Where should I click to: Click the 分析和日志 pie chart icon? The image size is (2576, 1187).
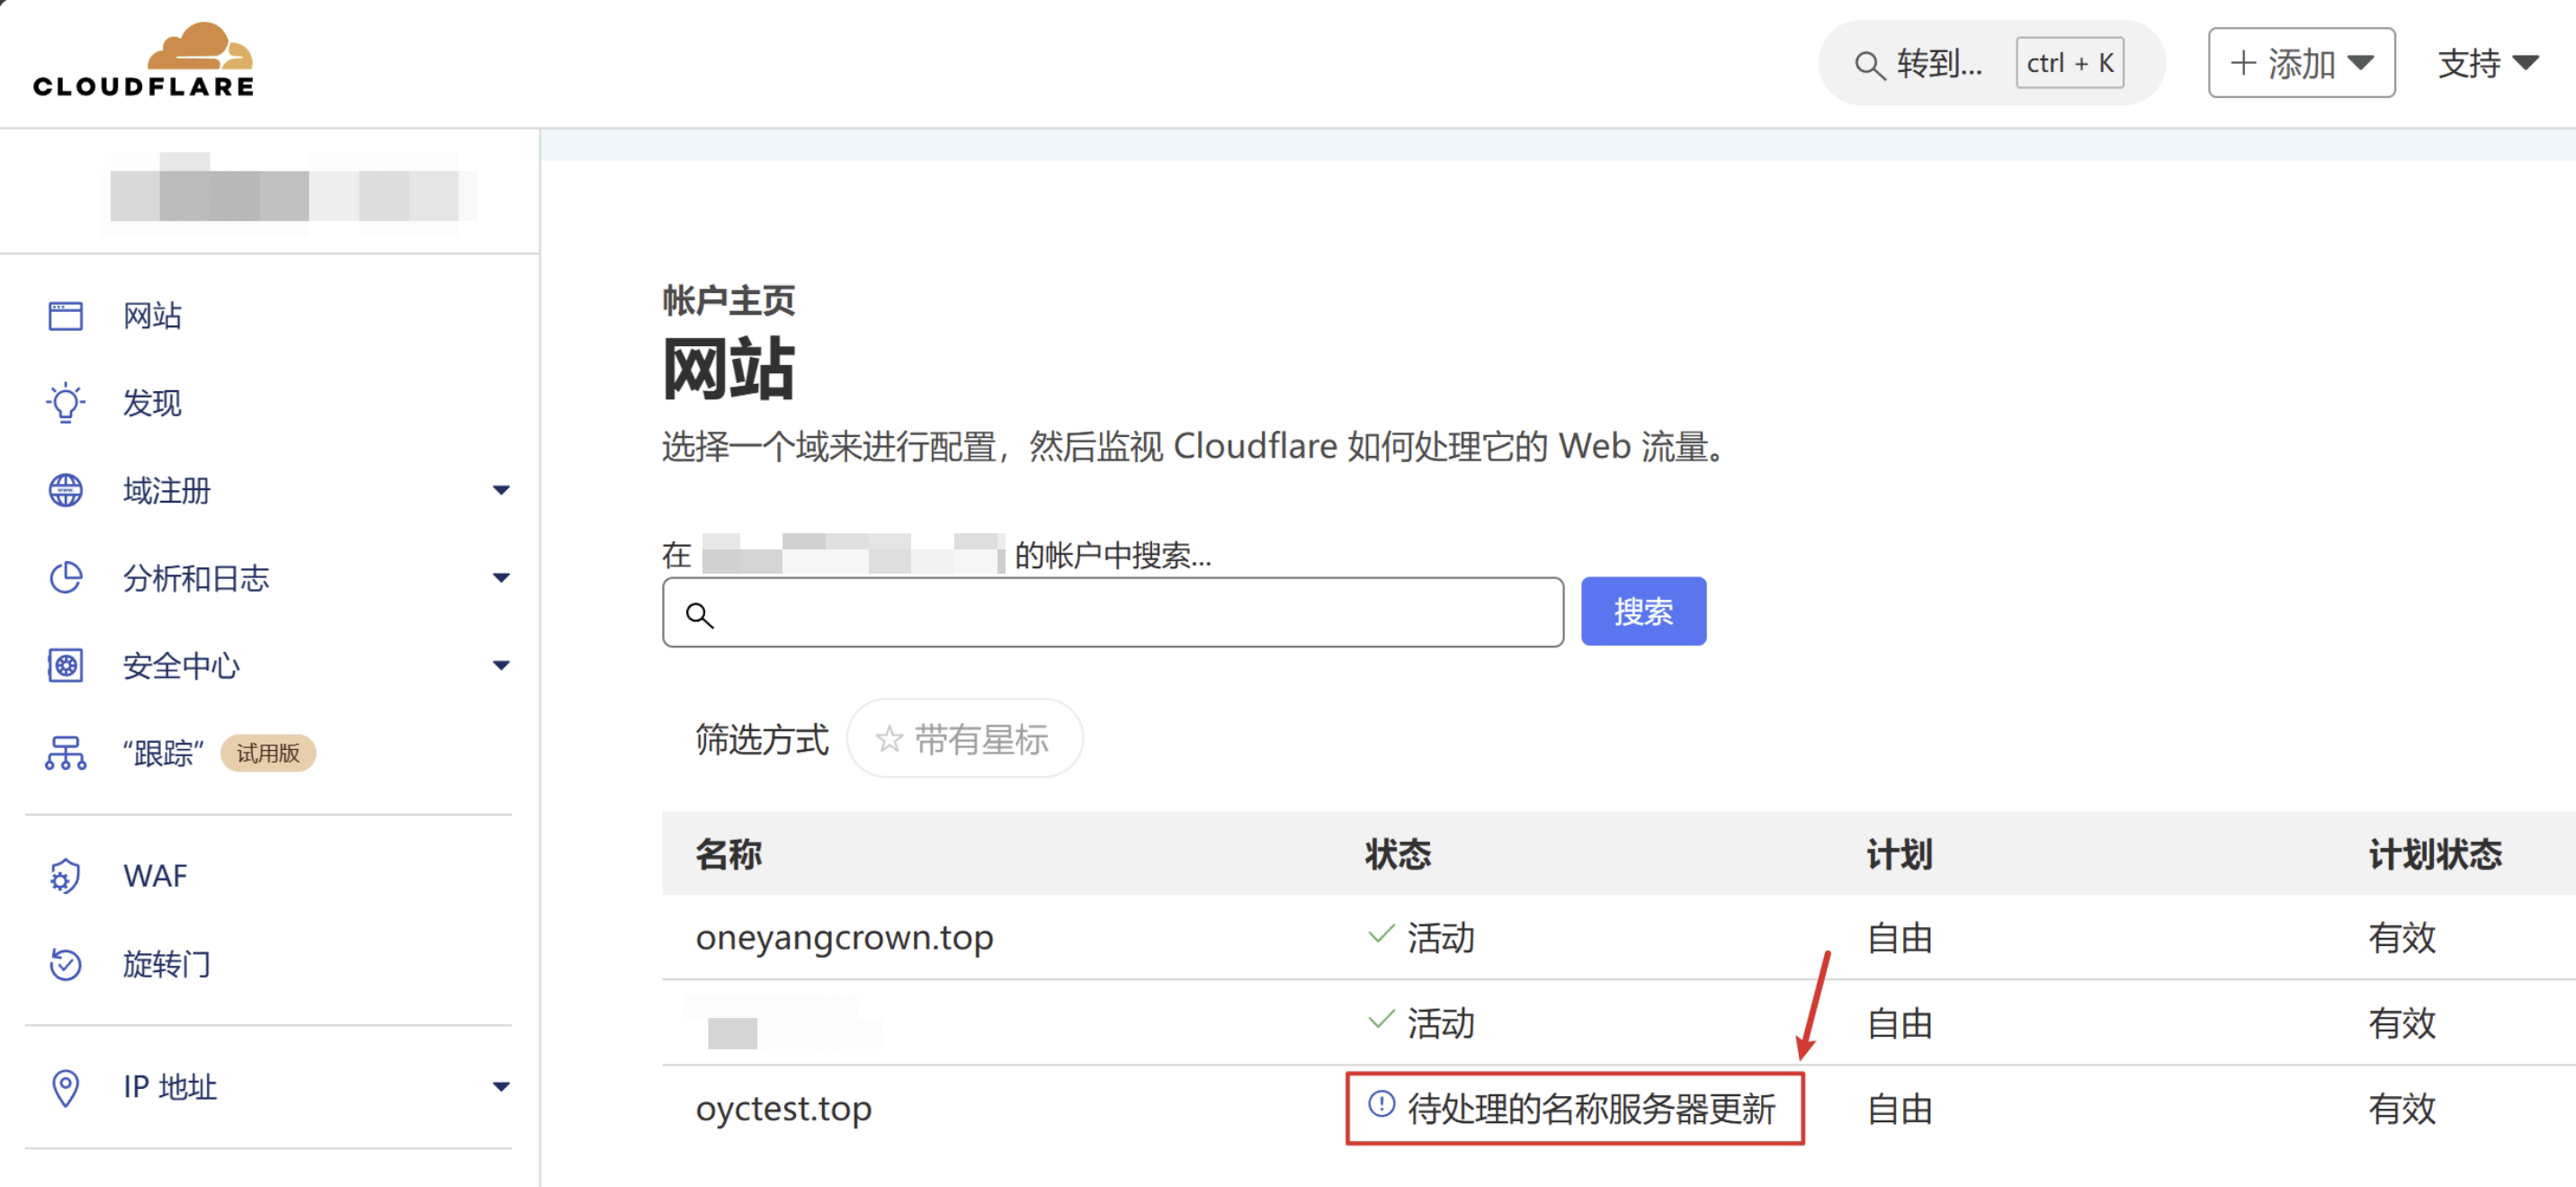(66, 578)
